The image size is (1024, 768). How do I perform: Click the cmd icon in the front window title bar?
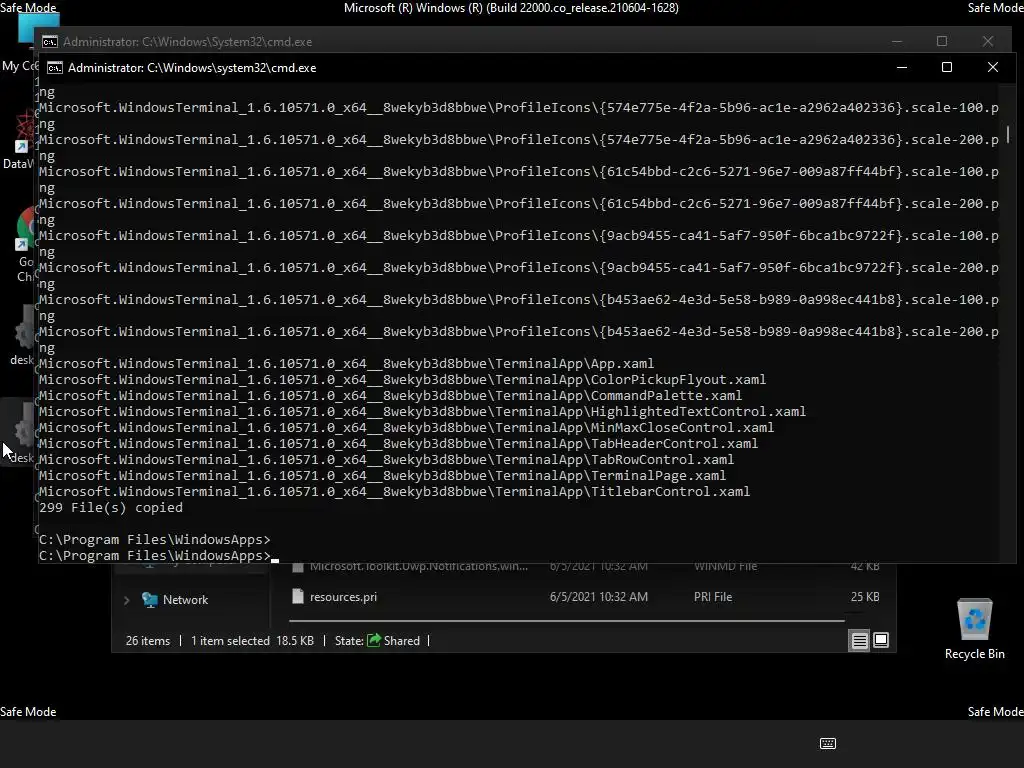55,68
